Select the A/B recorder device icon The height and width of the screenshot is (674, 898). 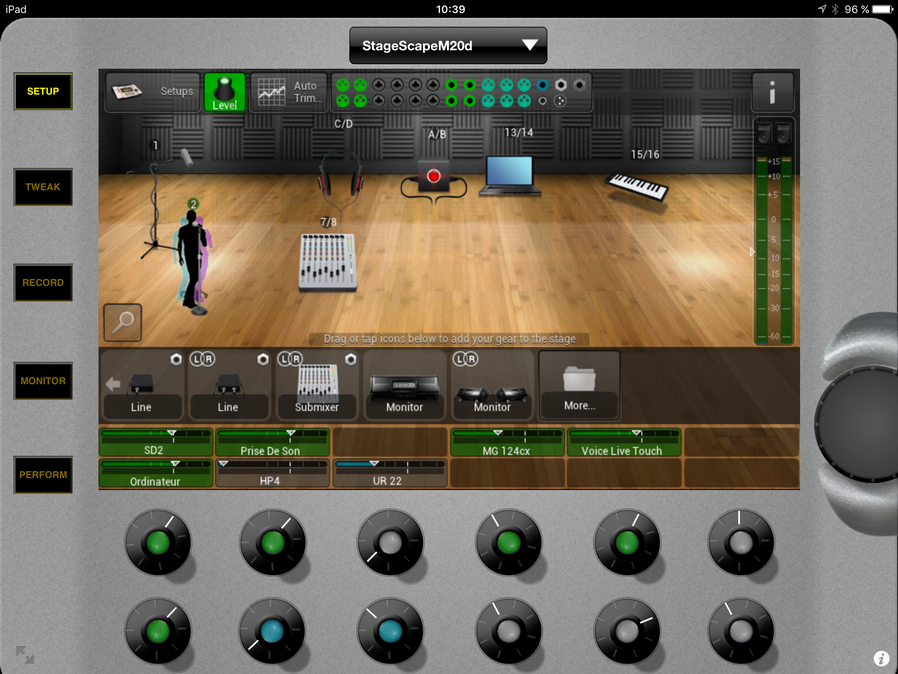coord(433,178)
